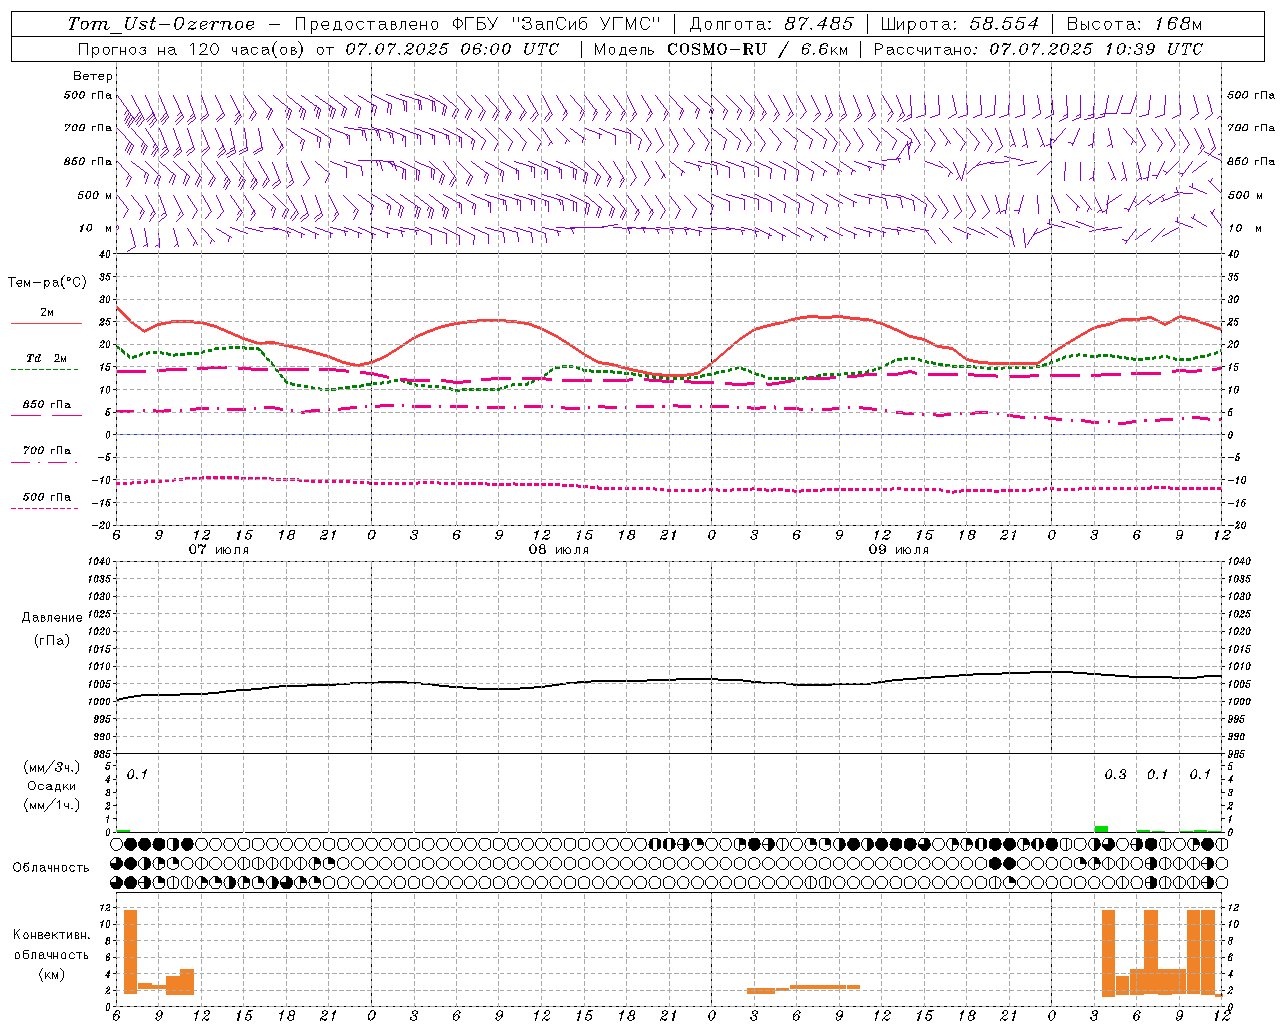
Task: Click 'Прогноз на 120 часа(ов)' forecast text
Action: coord(192,49)
